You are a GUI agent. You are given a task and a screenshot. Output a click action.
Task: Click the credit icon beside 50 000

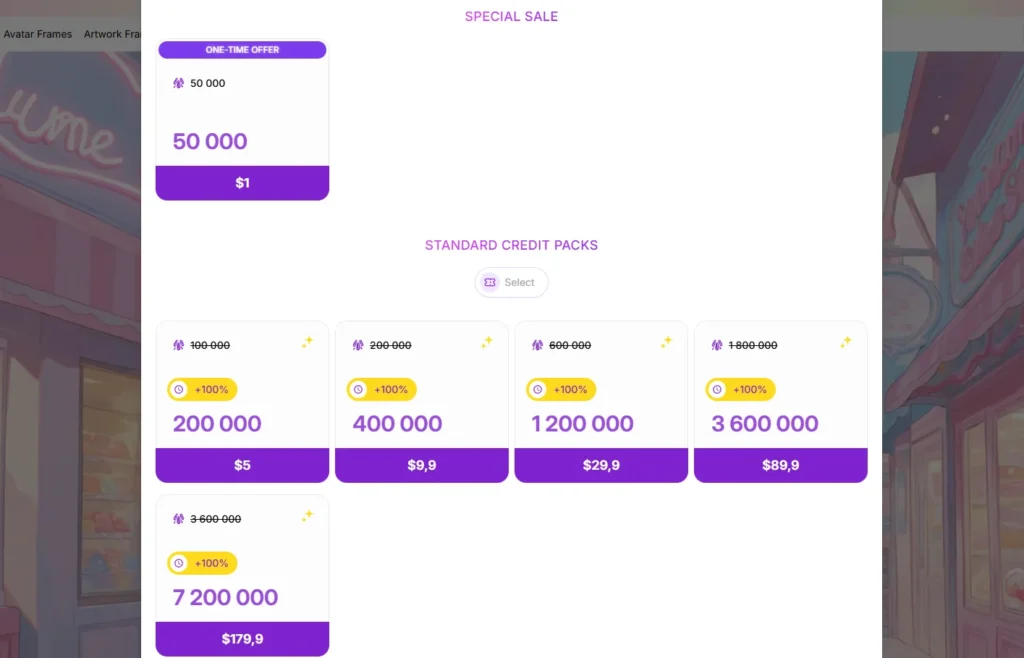point(178,83)
